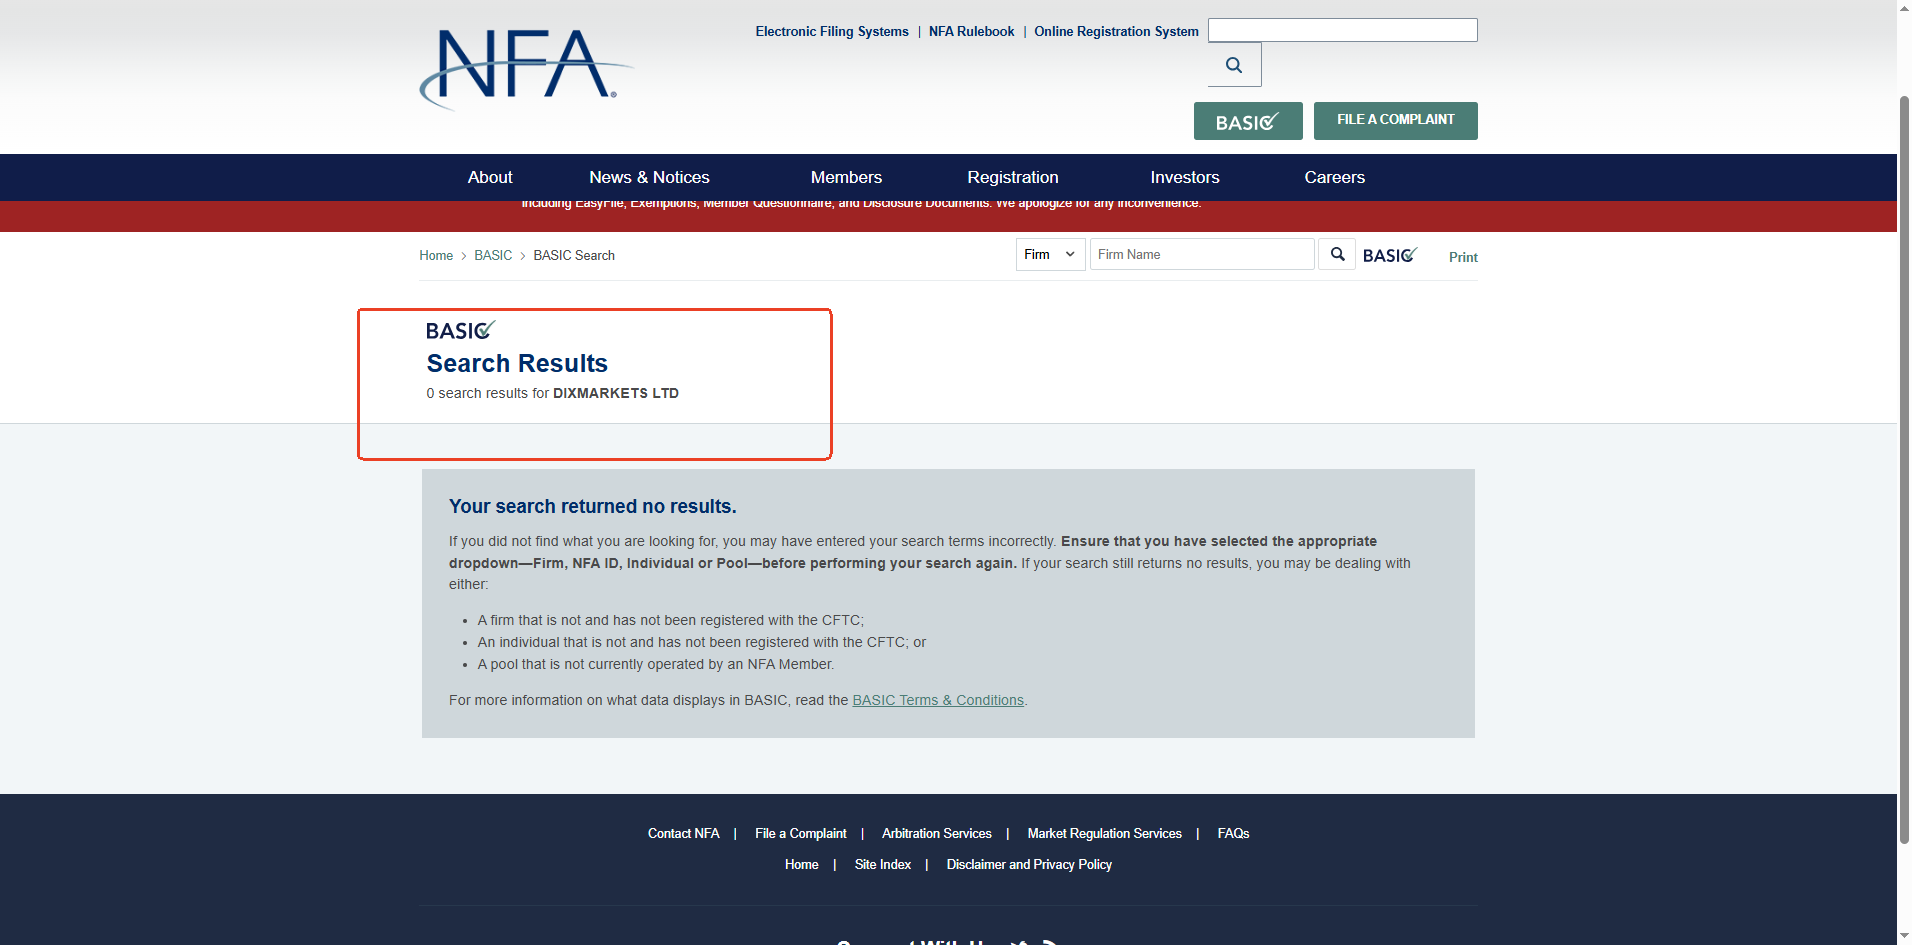Open the Registration menu
The width and height of the screenshot is (1912, 945).
point(1013,177)
